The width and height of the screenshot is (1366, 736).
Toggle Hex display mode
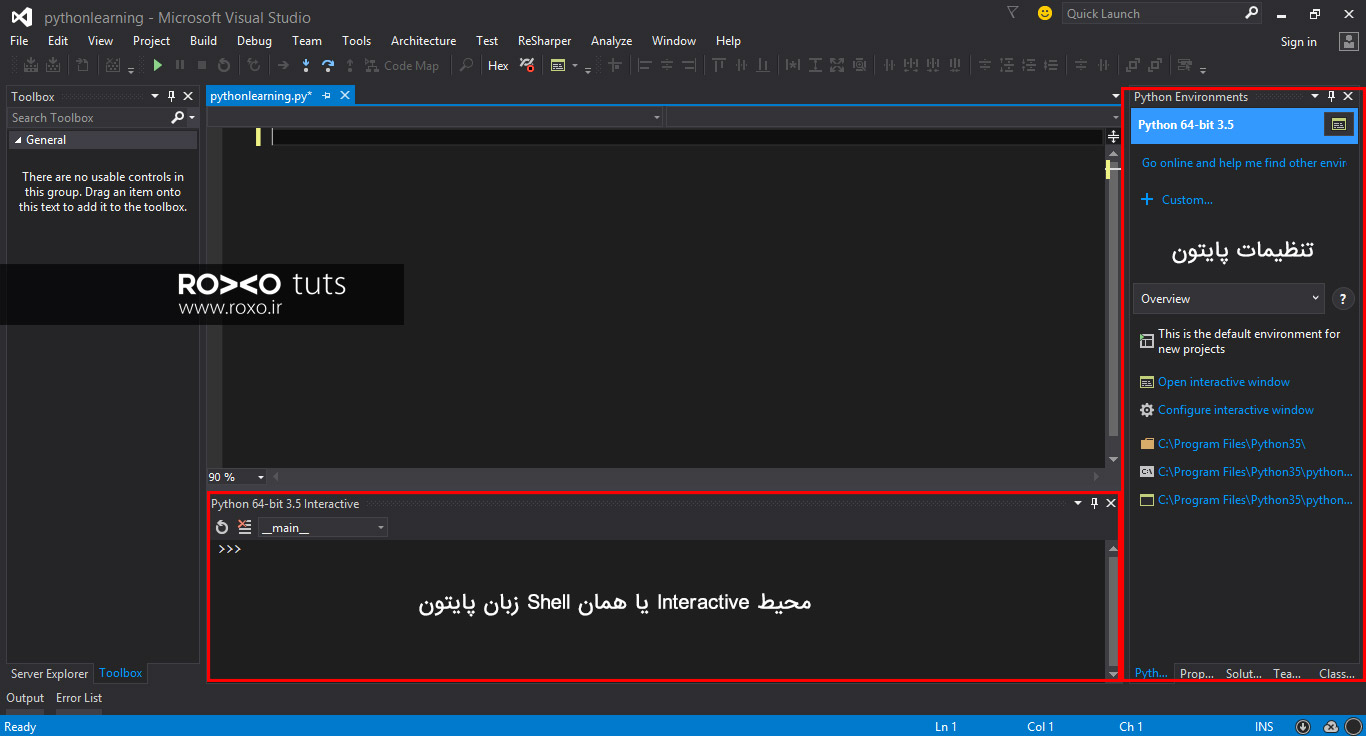(498, 65)
